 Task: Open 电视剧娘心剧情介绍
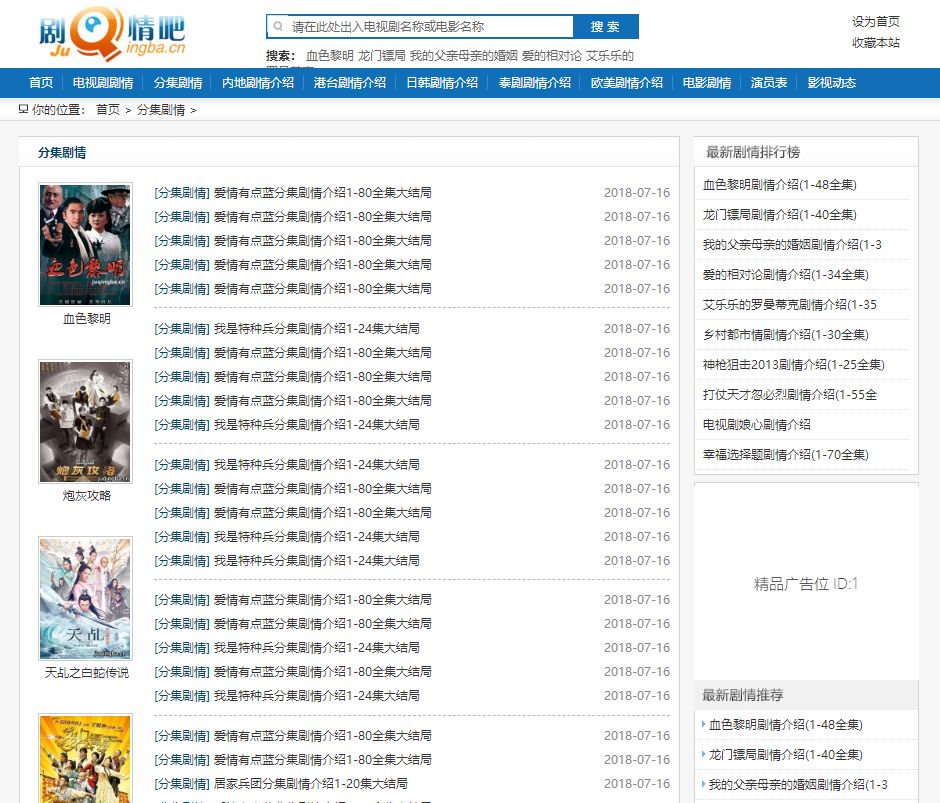[x=757, y=425]
